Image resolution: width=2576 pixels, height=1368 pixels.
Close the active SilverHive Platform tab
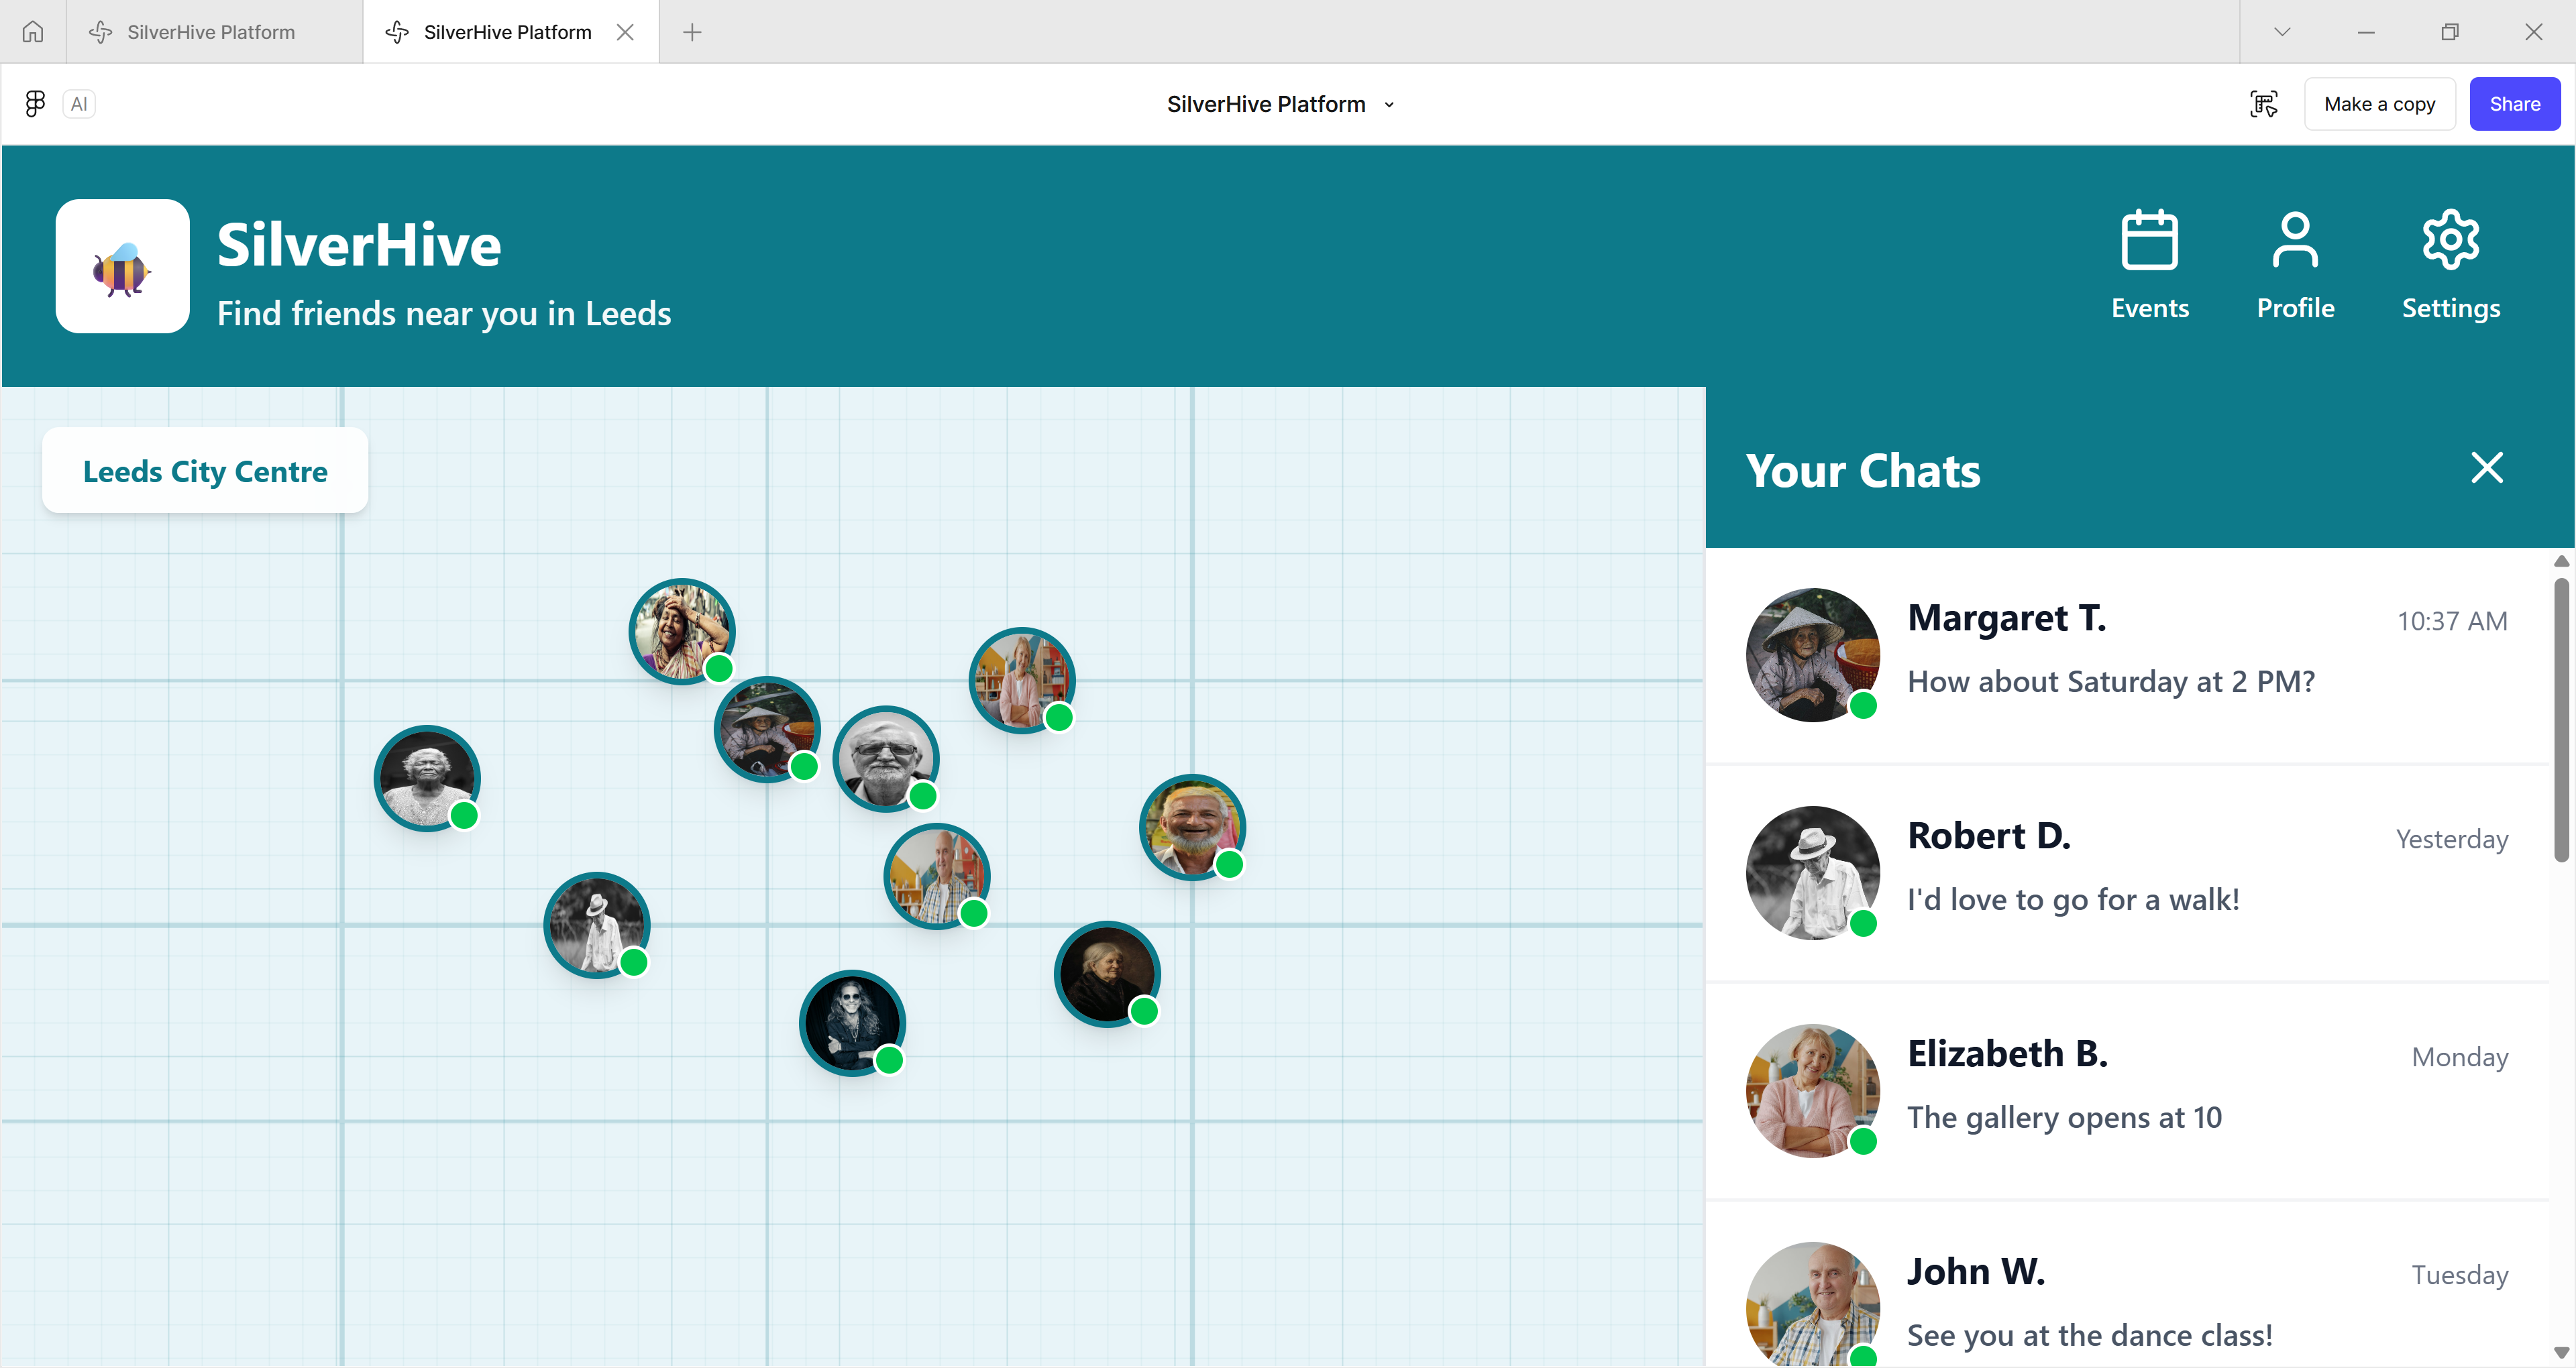pyautogui.click(x=625, y=32)
